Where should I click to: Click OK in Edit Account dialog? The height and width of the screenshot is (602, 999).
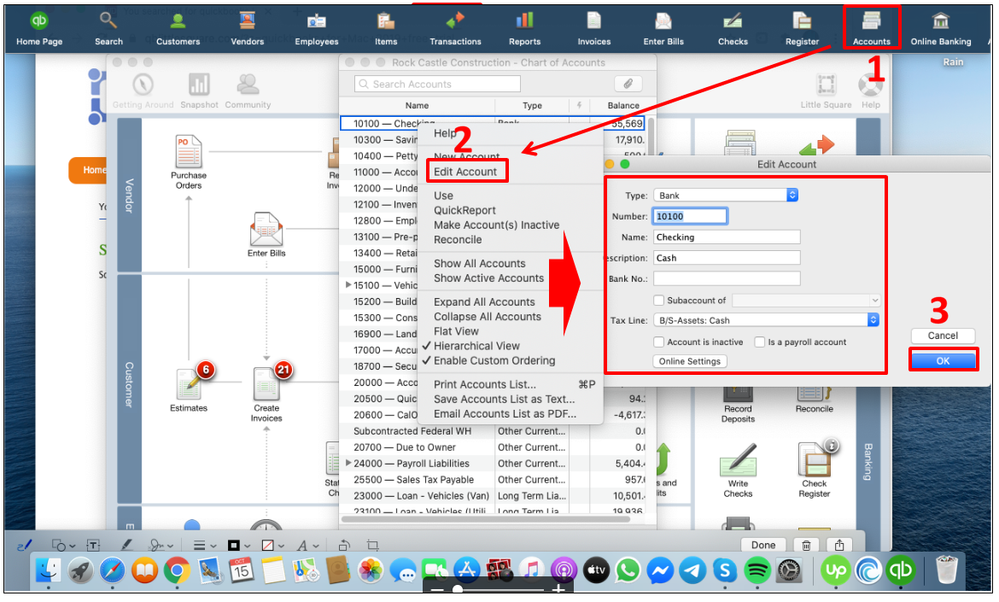coord(942,361)
